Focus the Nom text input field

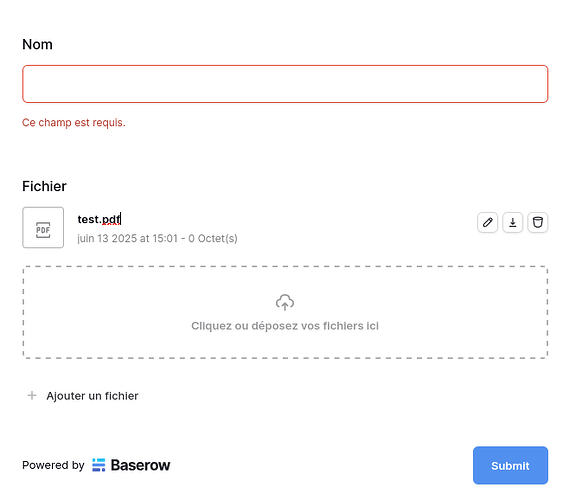point(285,84)
